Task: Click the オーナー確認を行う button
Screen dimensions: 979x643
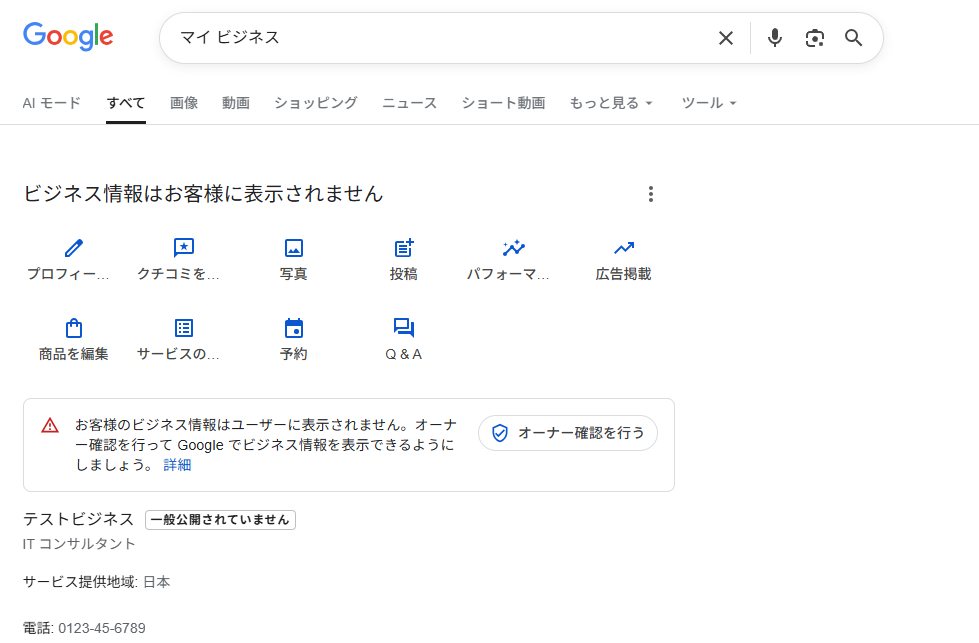Action: click(567, 432)
